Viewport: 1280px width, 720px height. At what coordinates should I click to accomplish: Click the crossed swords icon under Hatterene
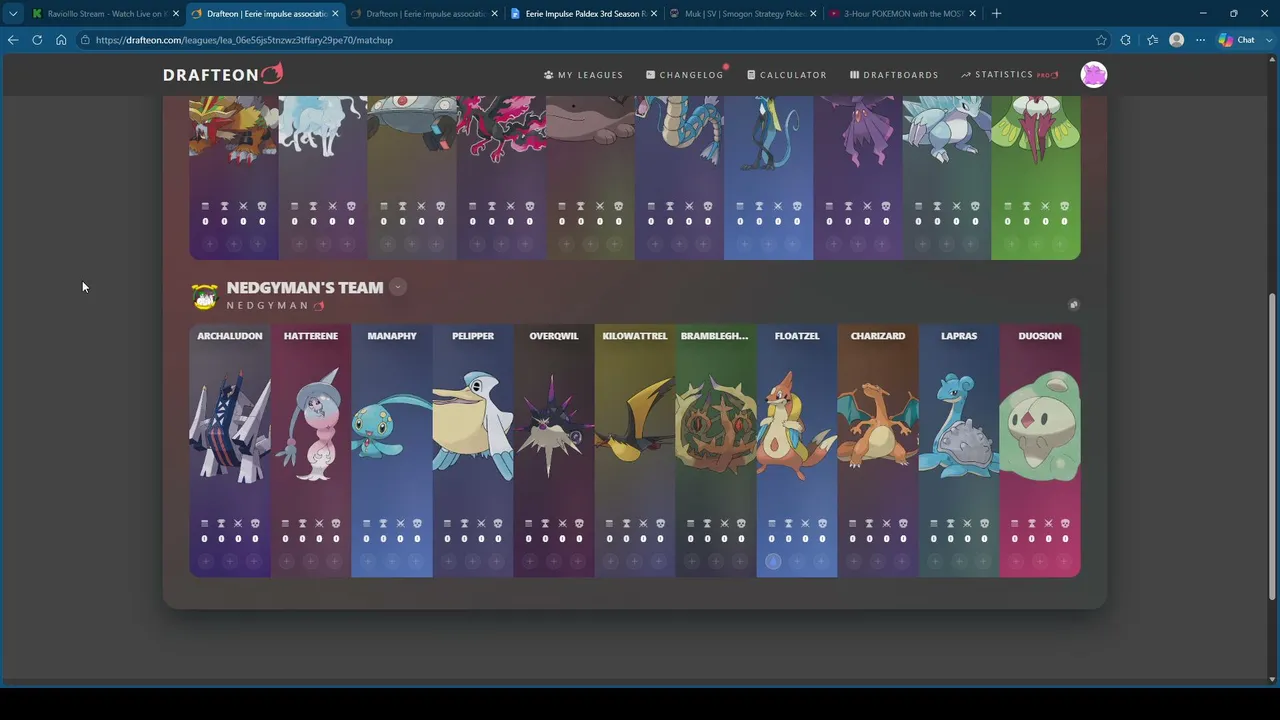tap(319, 523)
